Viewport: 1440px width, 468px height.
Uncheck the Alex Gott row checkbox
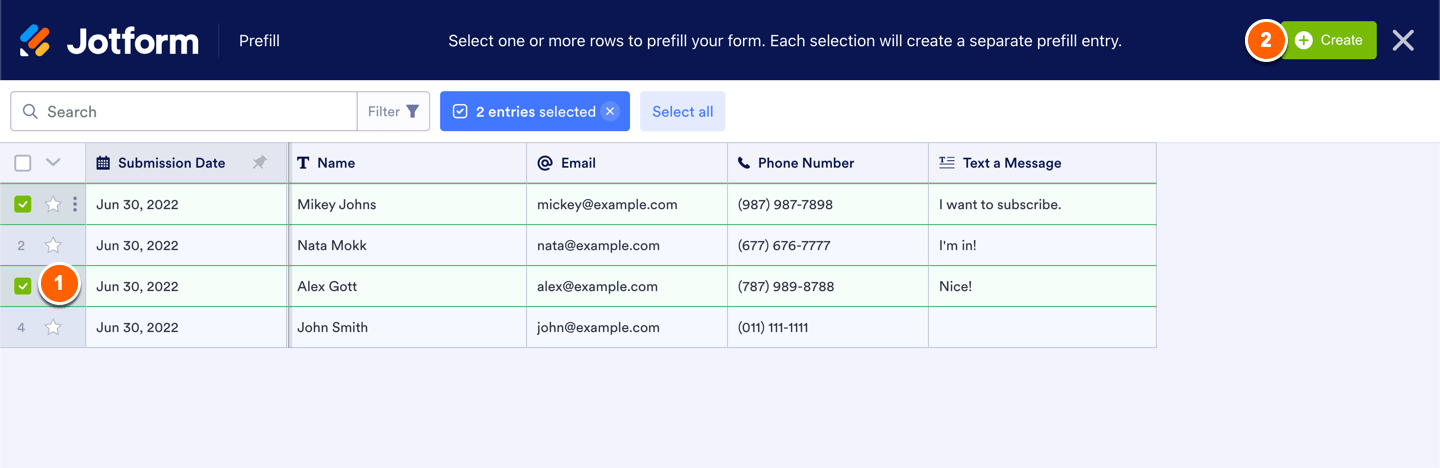click(23, 287)
